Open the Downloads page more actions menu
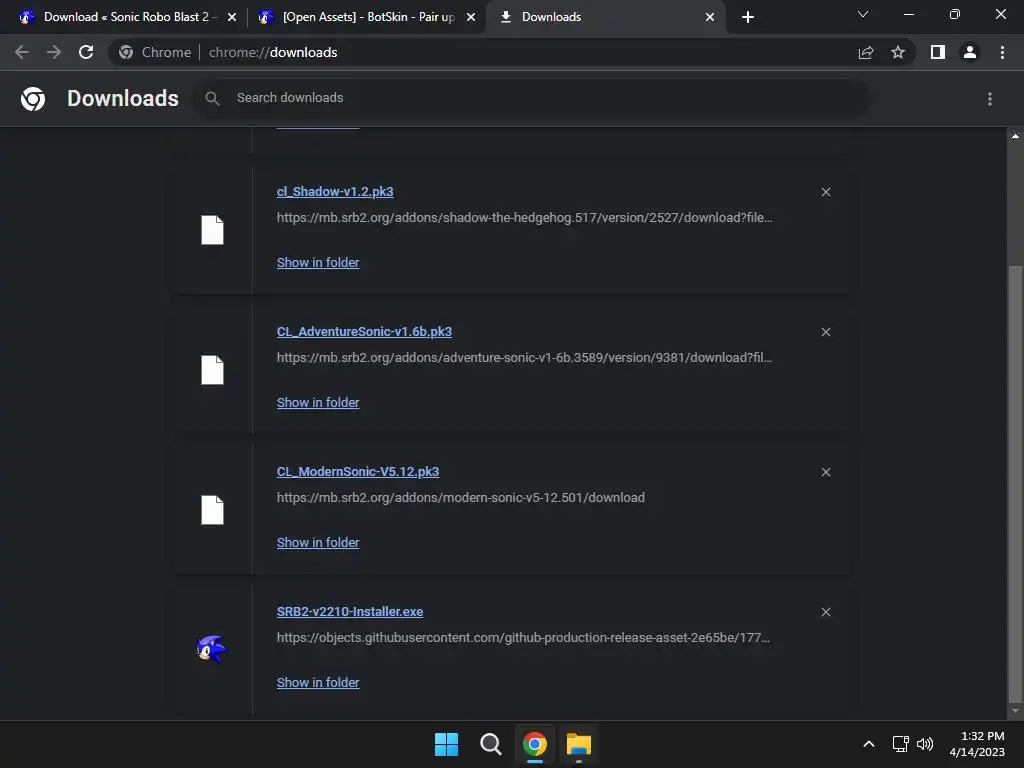Image resolution: width=1024 pixels, height=768 pixels. tap(990, 99)
